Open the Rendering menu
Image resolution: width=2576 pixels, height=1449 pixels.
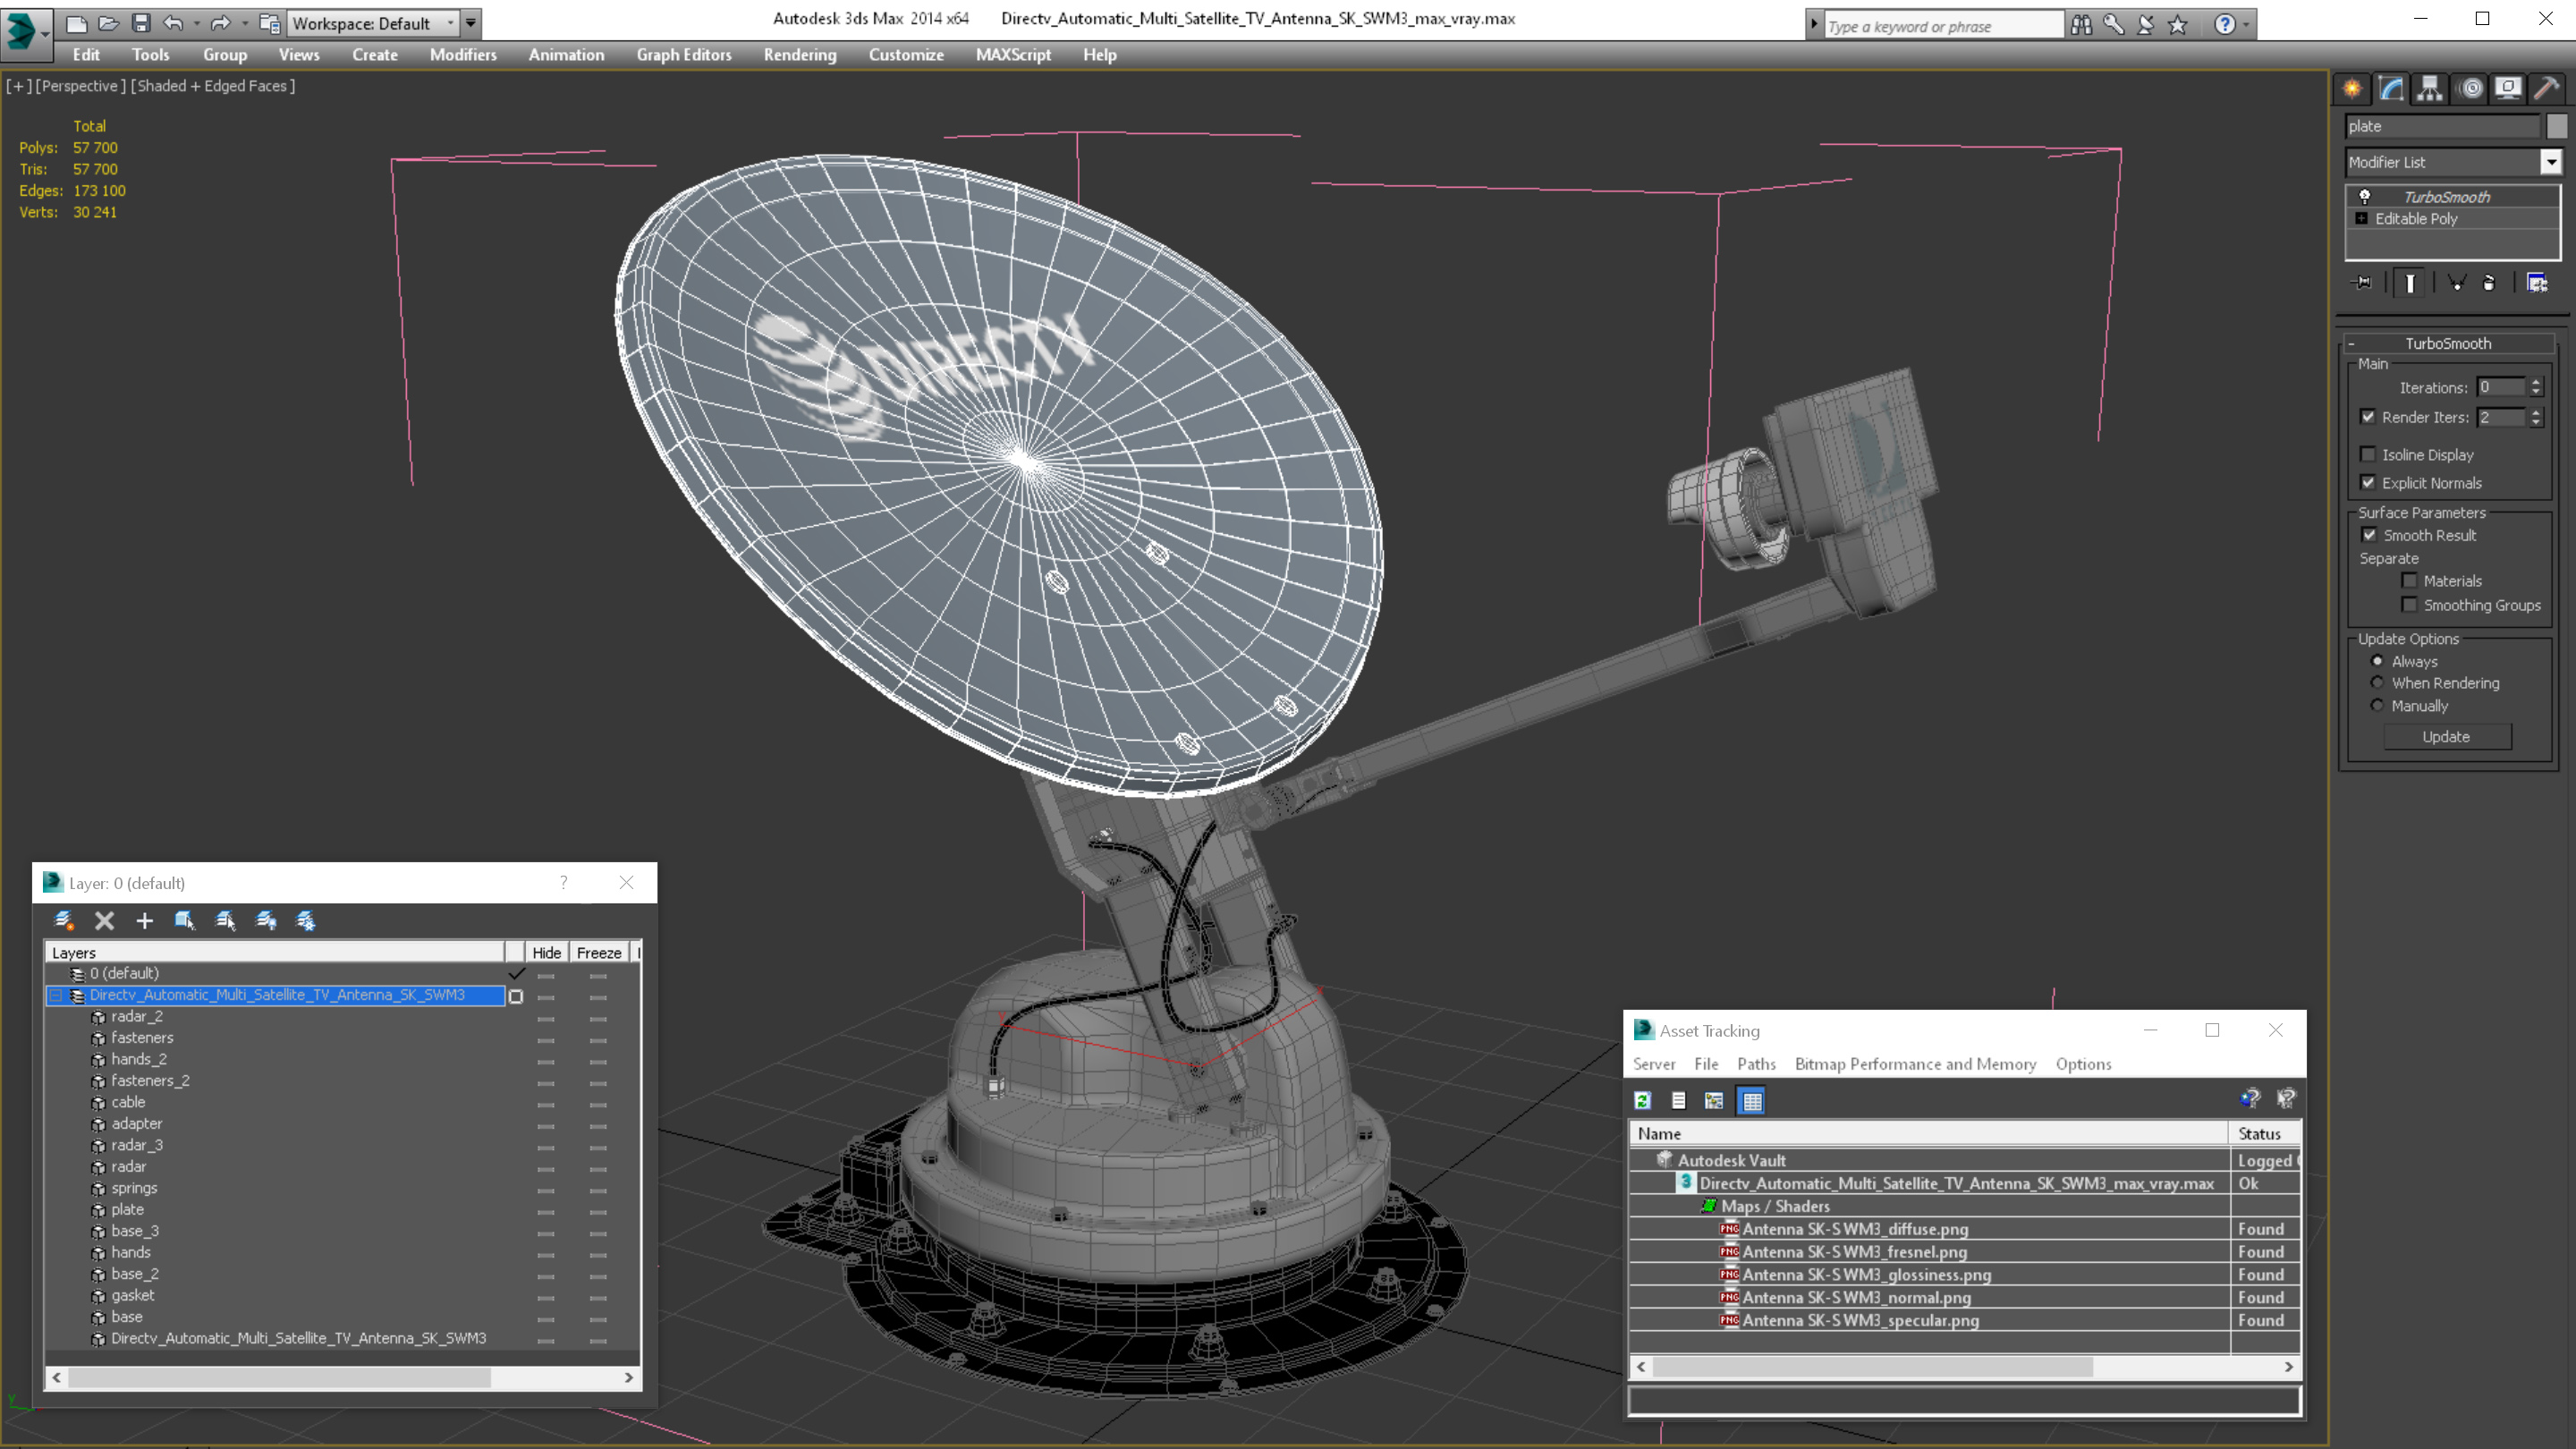pyautogui.click(x=800, y=55)
